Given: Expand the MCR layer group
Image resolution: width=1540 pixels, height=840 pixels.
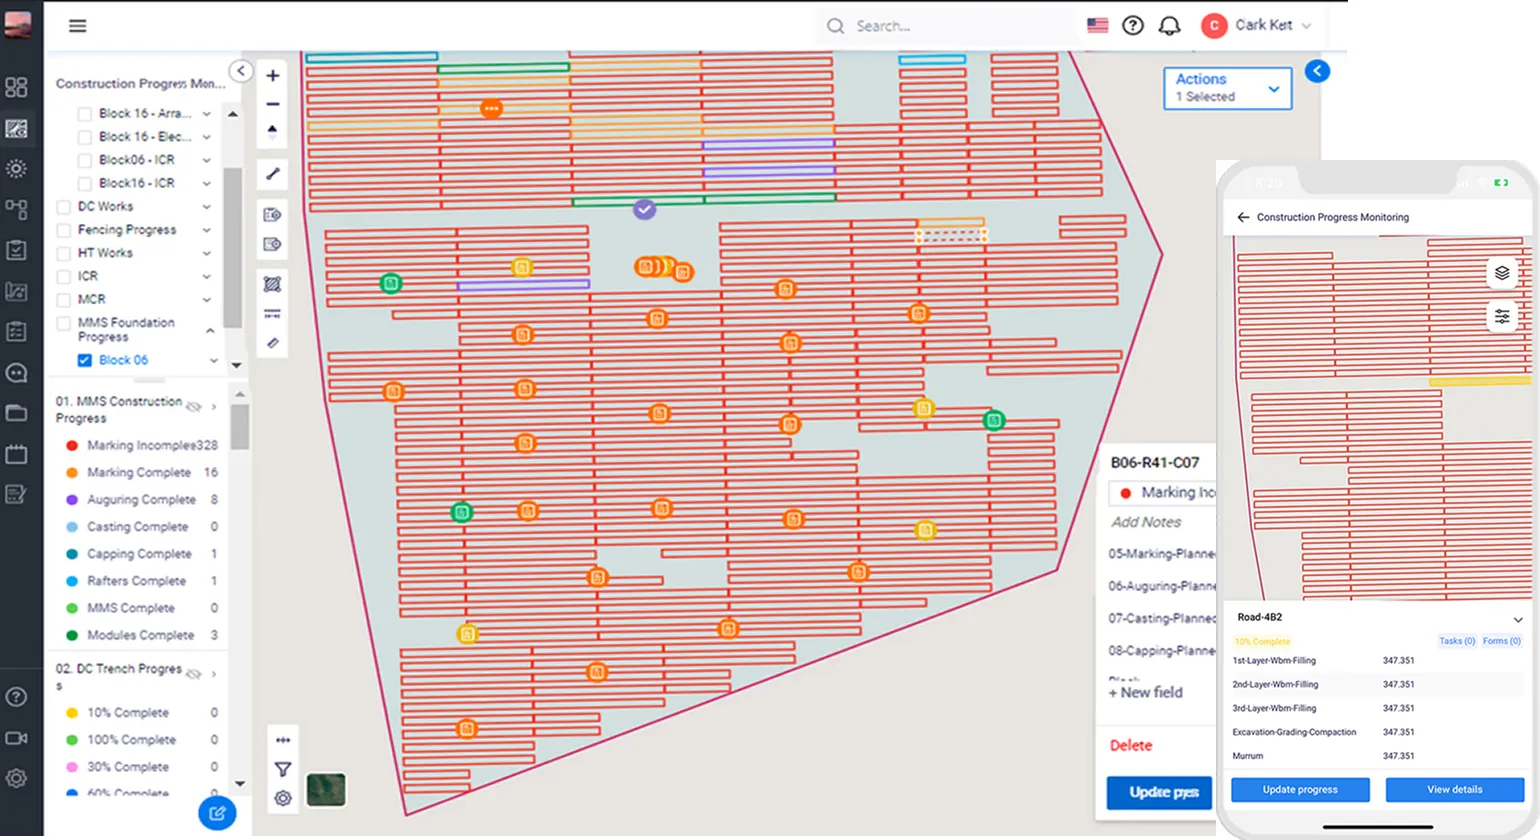Looking at the screenshot, I should coord(207,300).
